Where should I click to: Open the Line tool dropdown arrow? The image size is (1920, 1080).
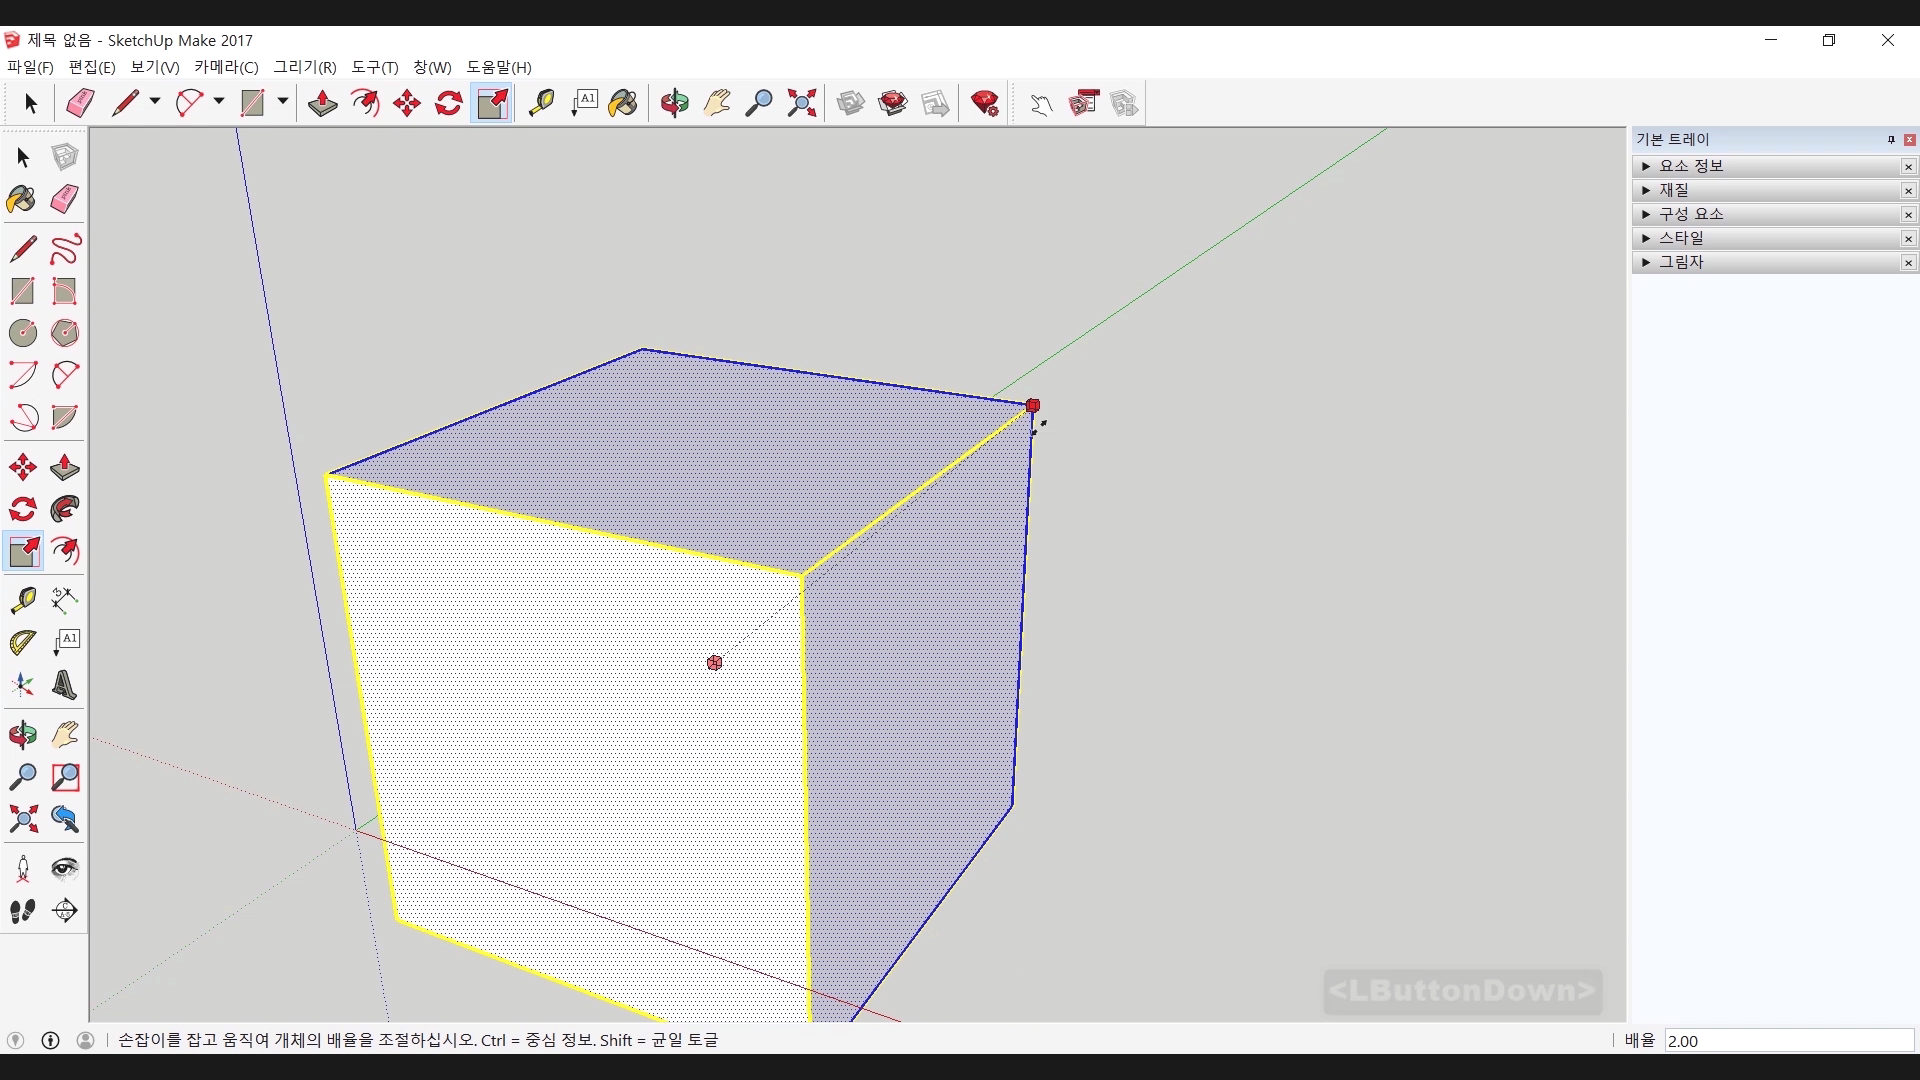[x=154, y=102]
